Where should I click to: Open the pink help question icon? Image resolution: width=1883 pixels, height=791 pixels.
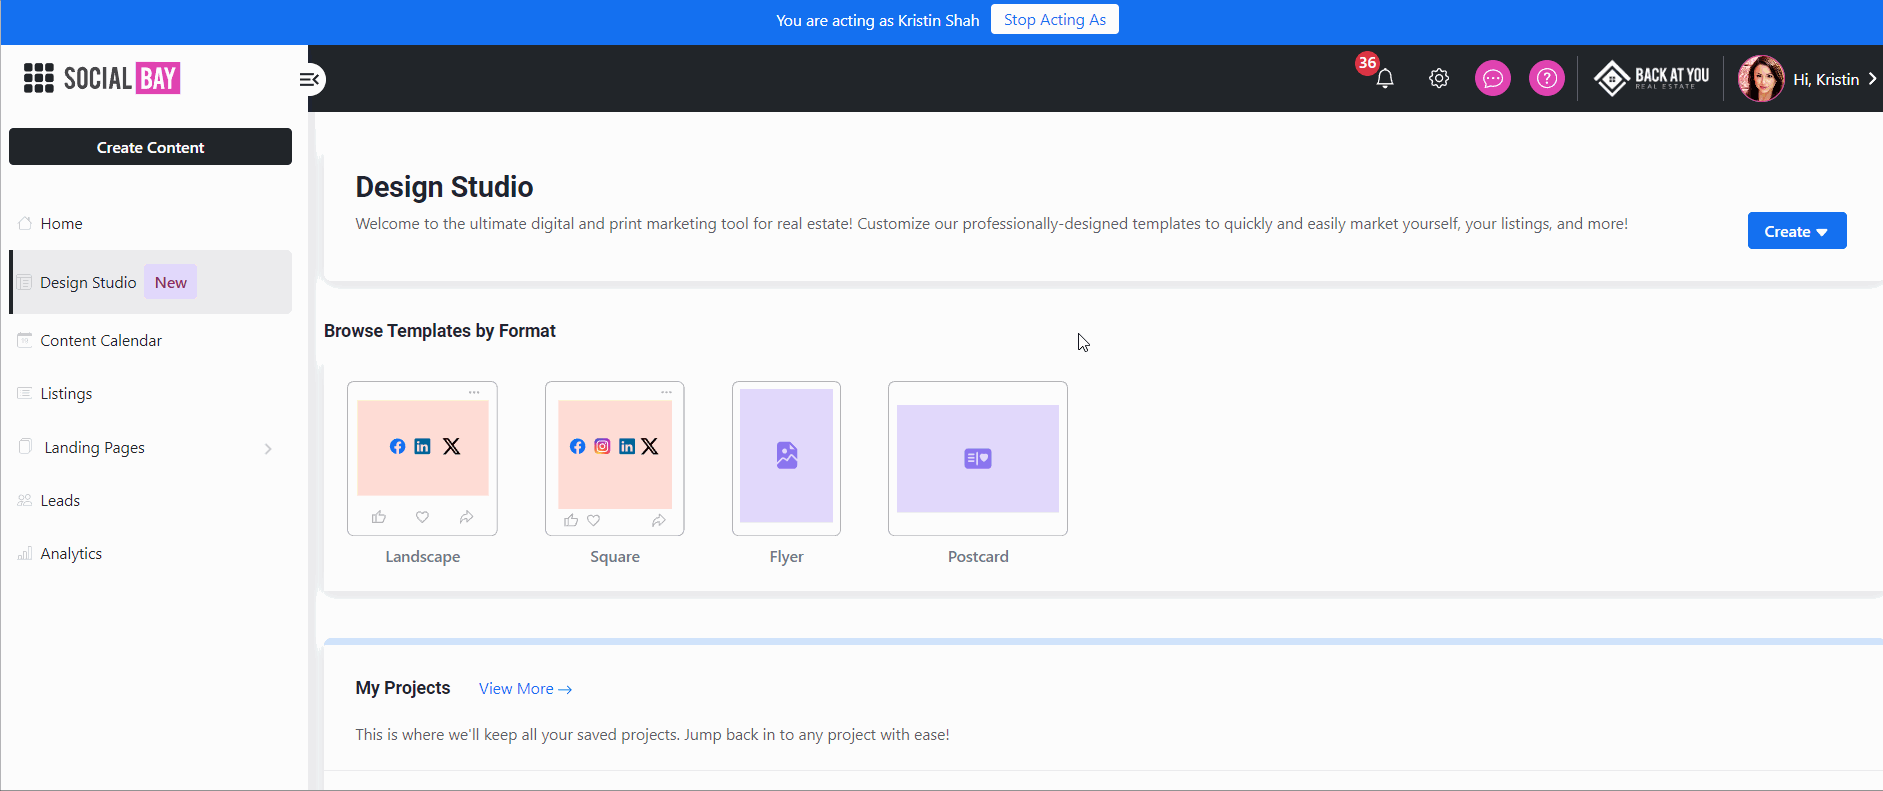click(x=1546, y=78)
